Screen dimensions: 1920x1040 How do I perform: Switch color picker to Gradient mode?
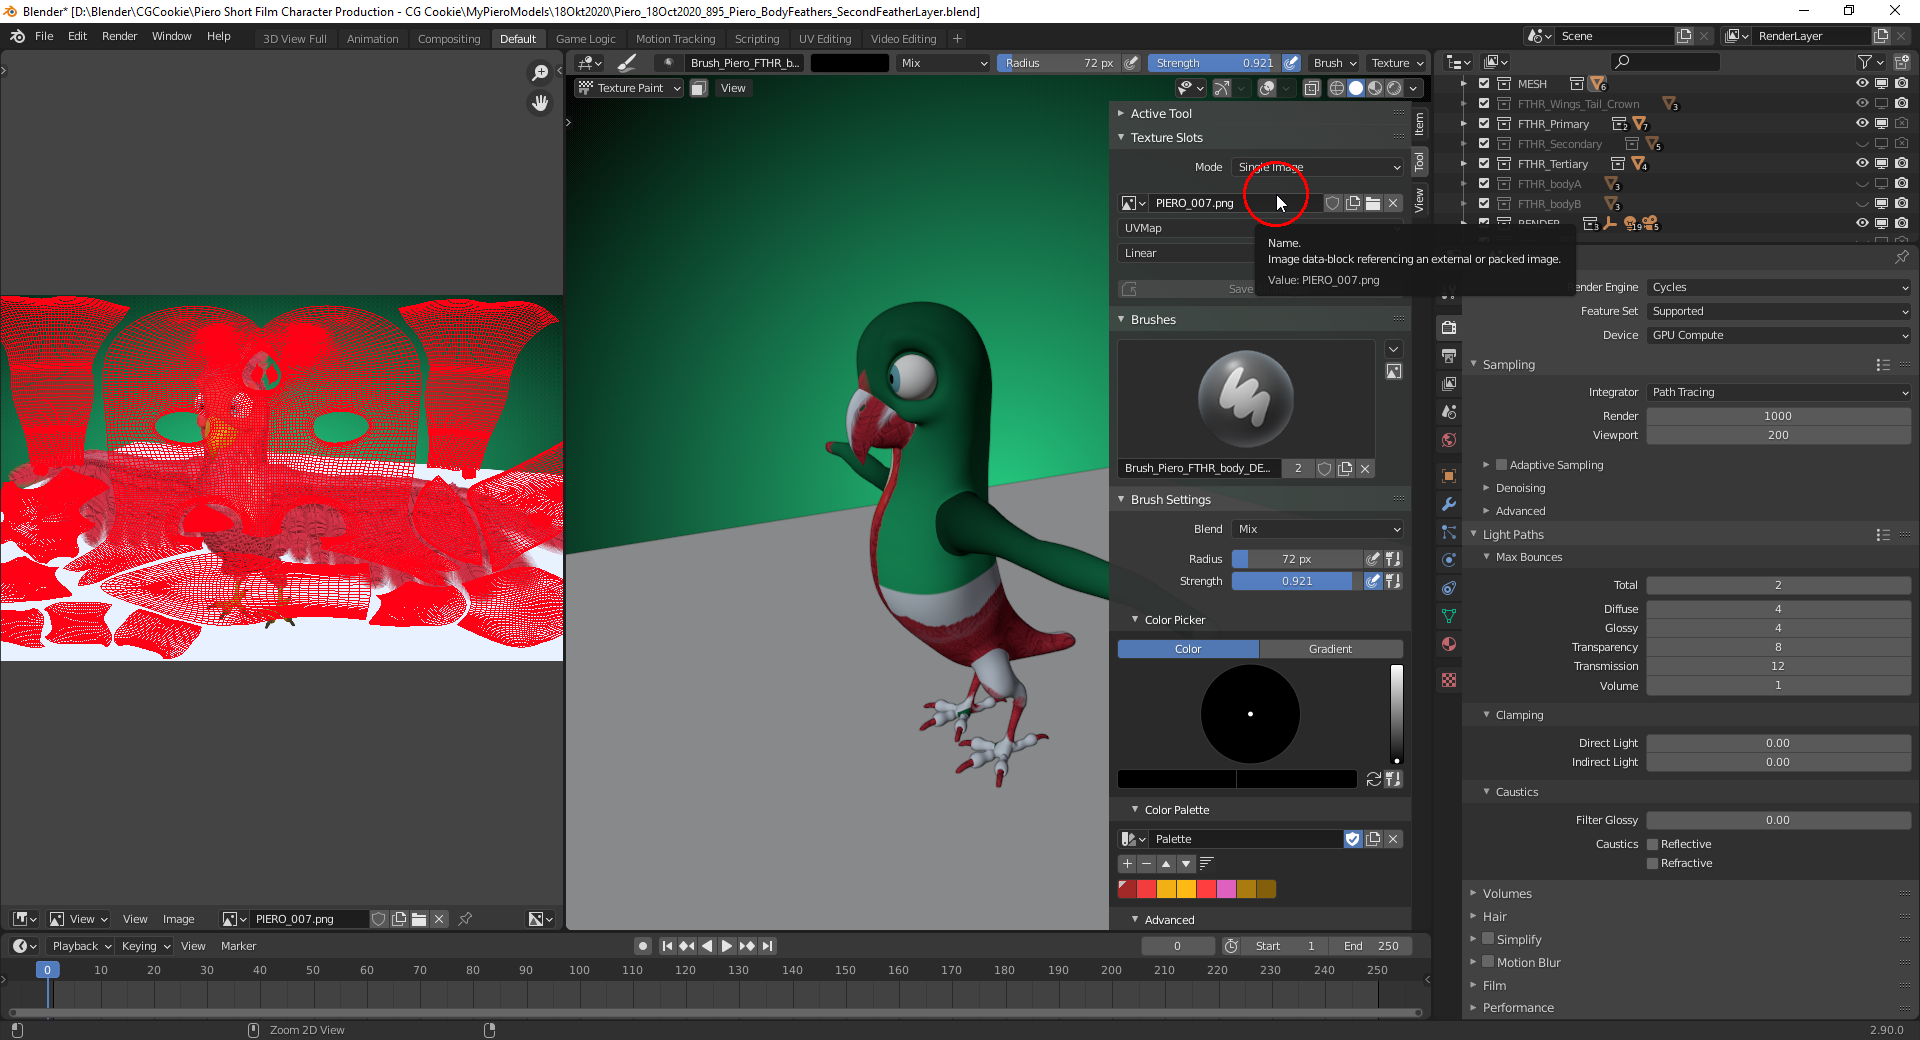tap(1331, 648)
